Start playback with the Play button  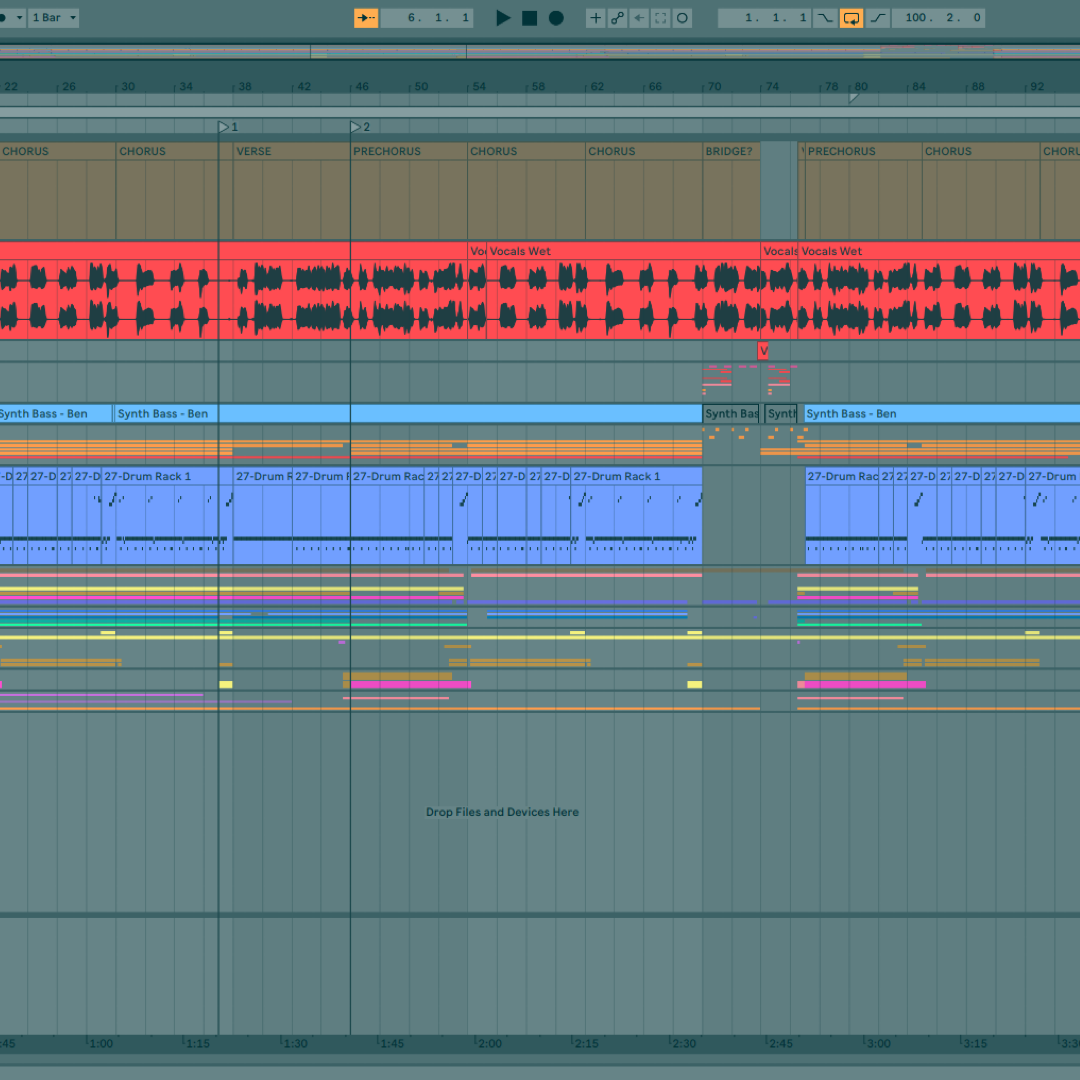pos(503,18)
